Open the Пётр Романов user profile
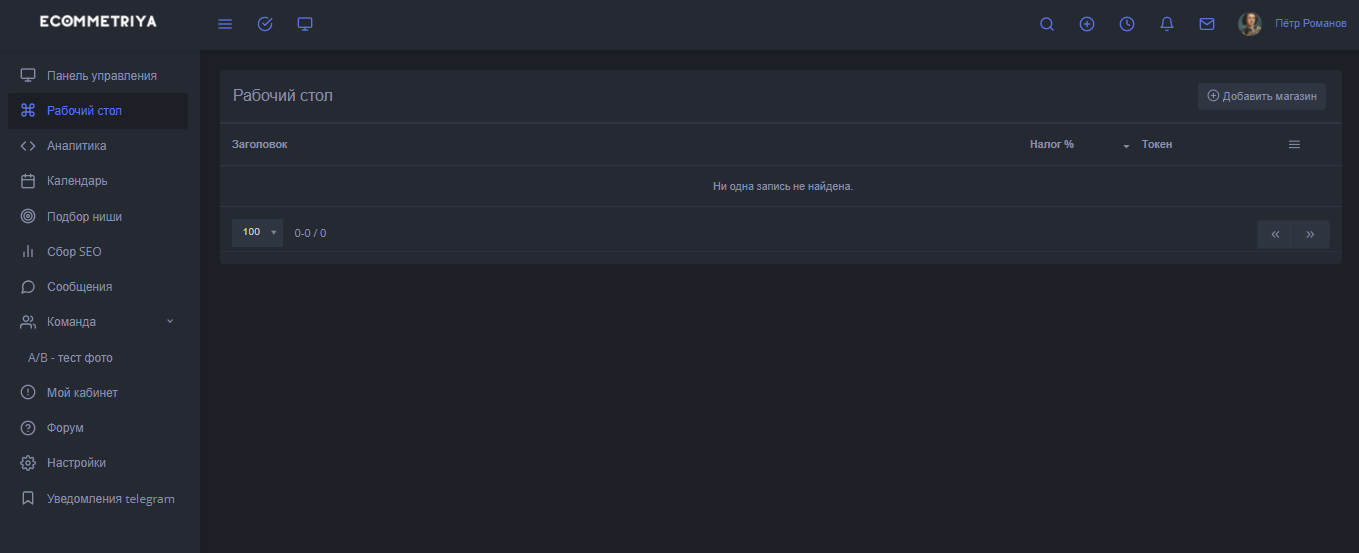Viewport: 1359px width, 553px height. coord(1310,24)
